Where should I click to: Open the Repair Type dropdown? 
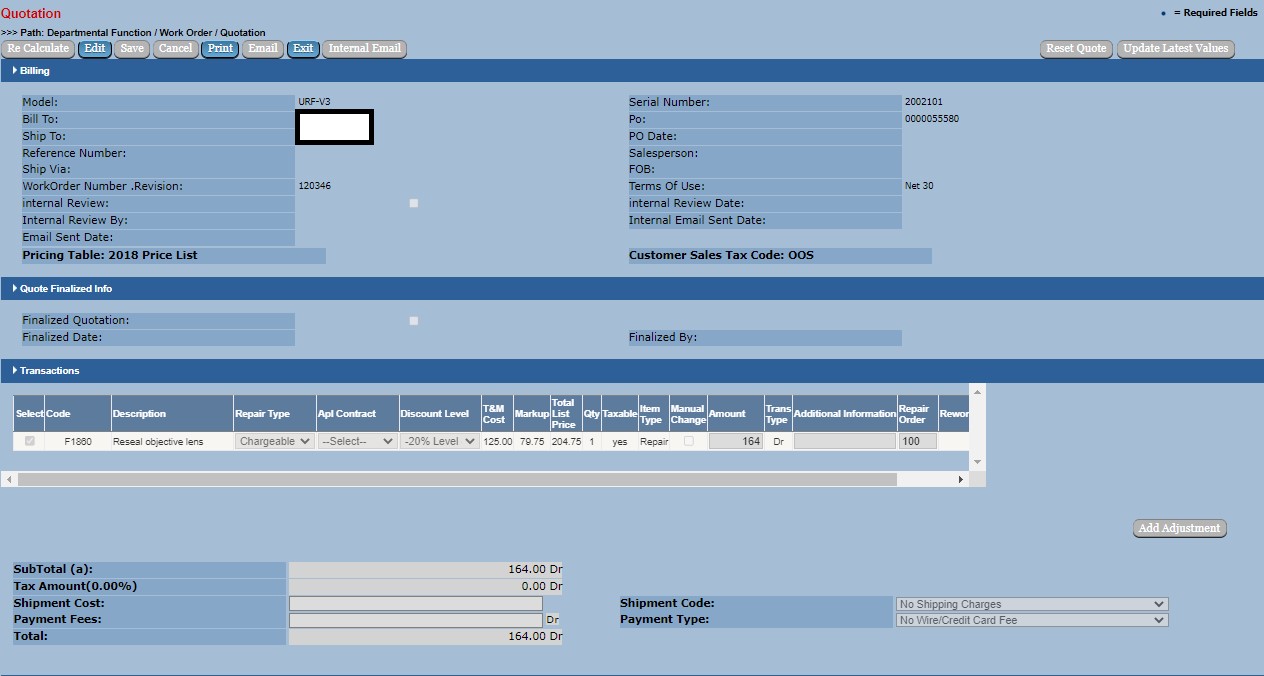click(x=275, y=441)
